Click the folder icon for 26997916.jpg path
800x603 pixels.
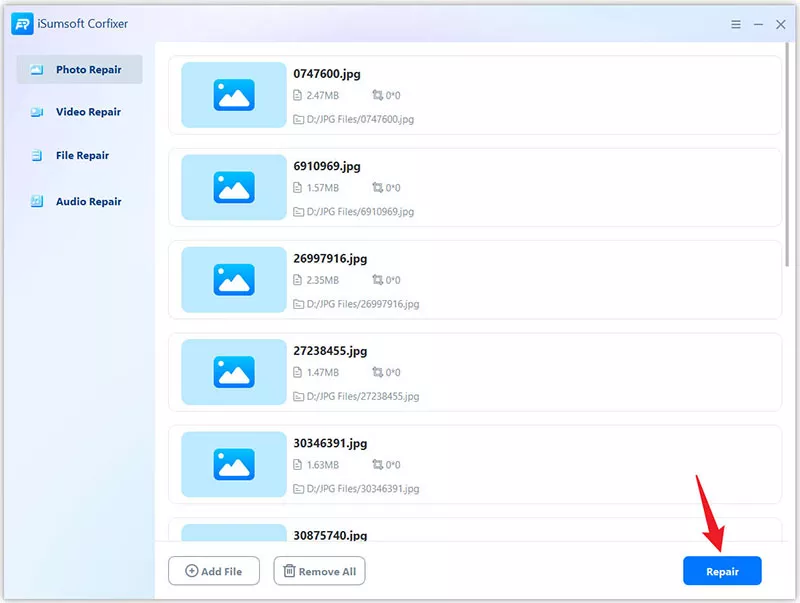pos(298,304)
